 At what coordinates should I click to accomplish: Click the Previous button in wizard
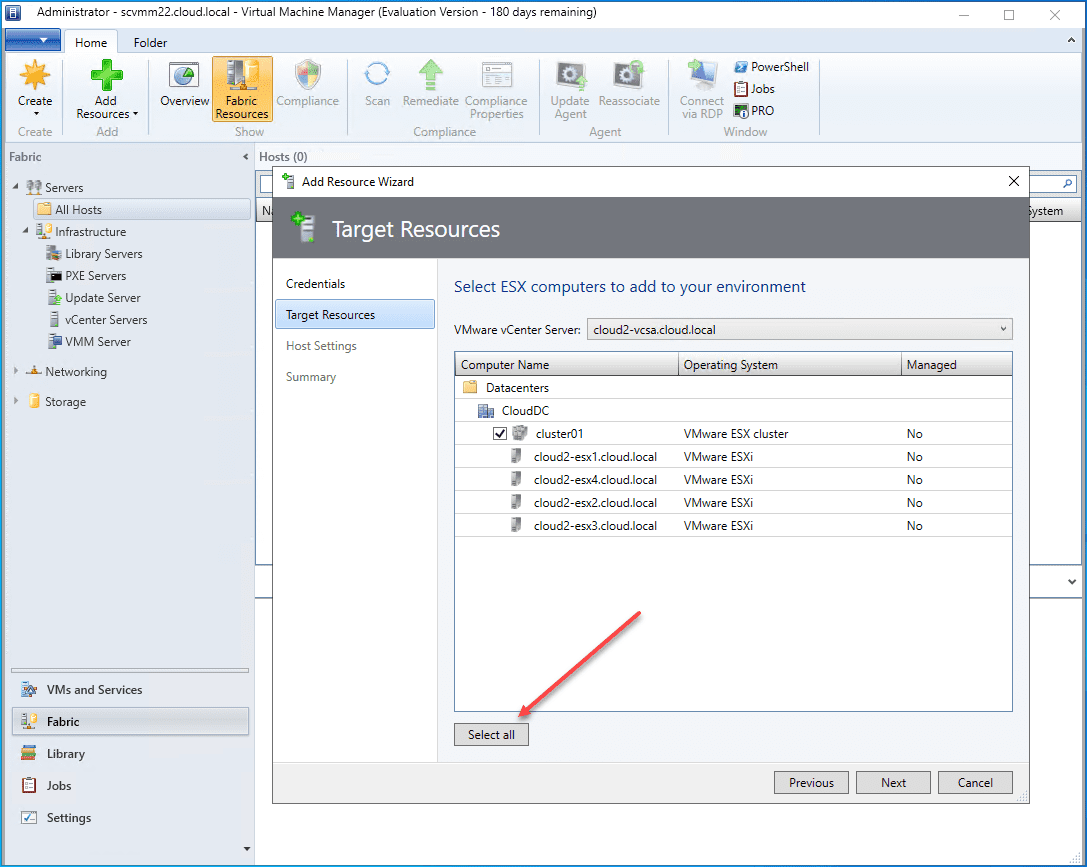[811, 783]
